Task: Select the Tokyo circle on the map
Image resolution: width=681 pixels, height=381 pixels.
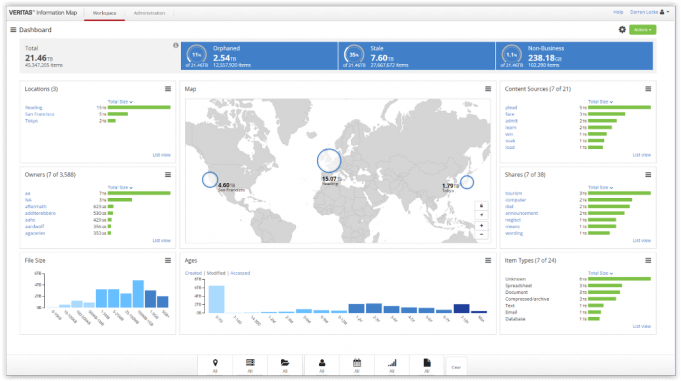Action: [467, 182]
